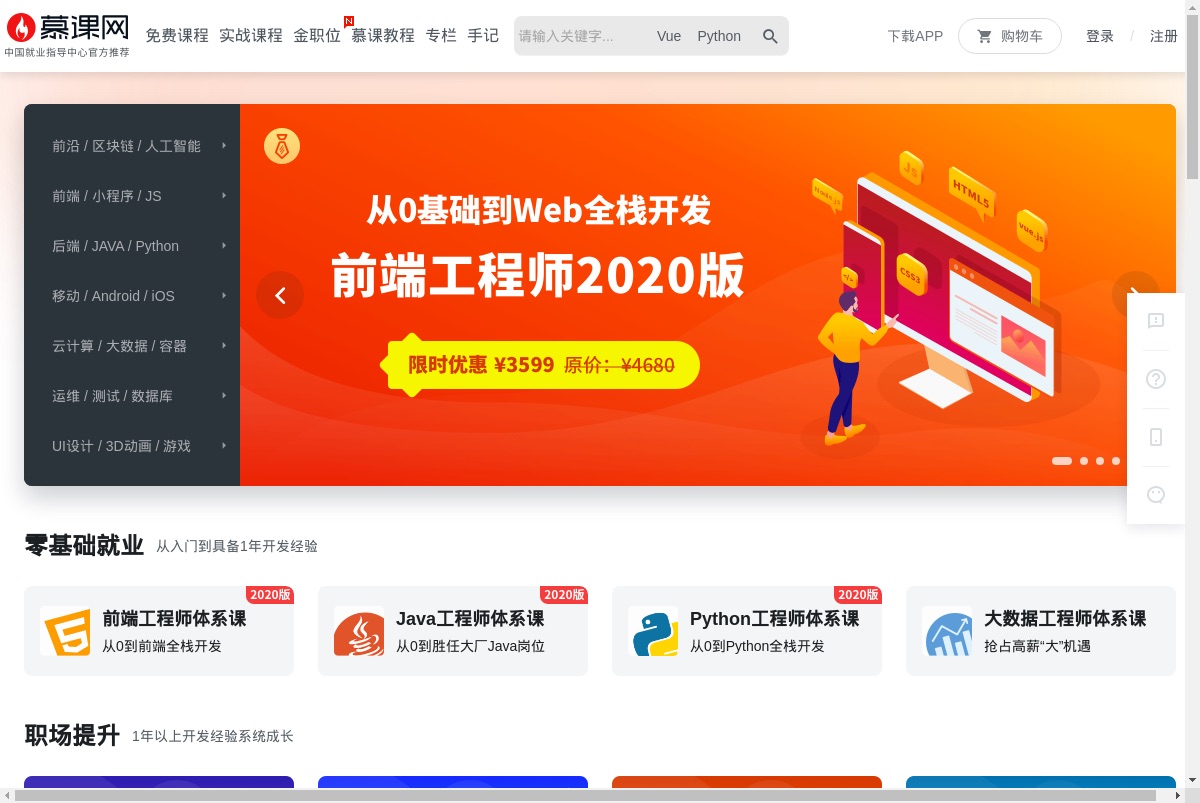Image resolution: width=1200 pixels, height=803 pixels.
Task: Go to previous banner slide arrow
Action: [x=280, y=295]
